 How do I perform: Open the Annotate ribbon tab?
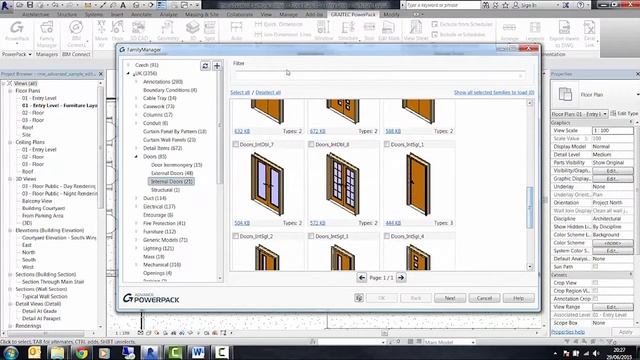[x=141, y=14]
